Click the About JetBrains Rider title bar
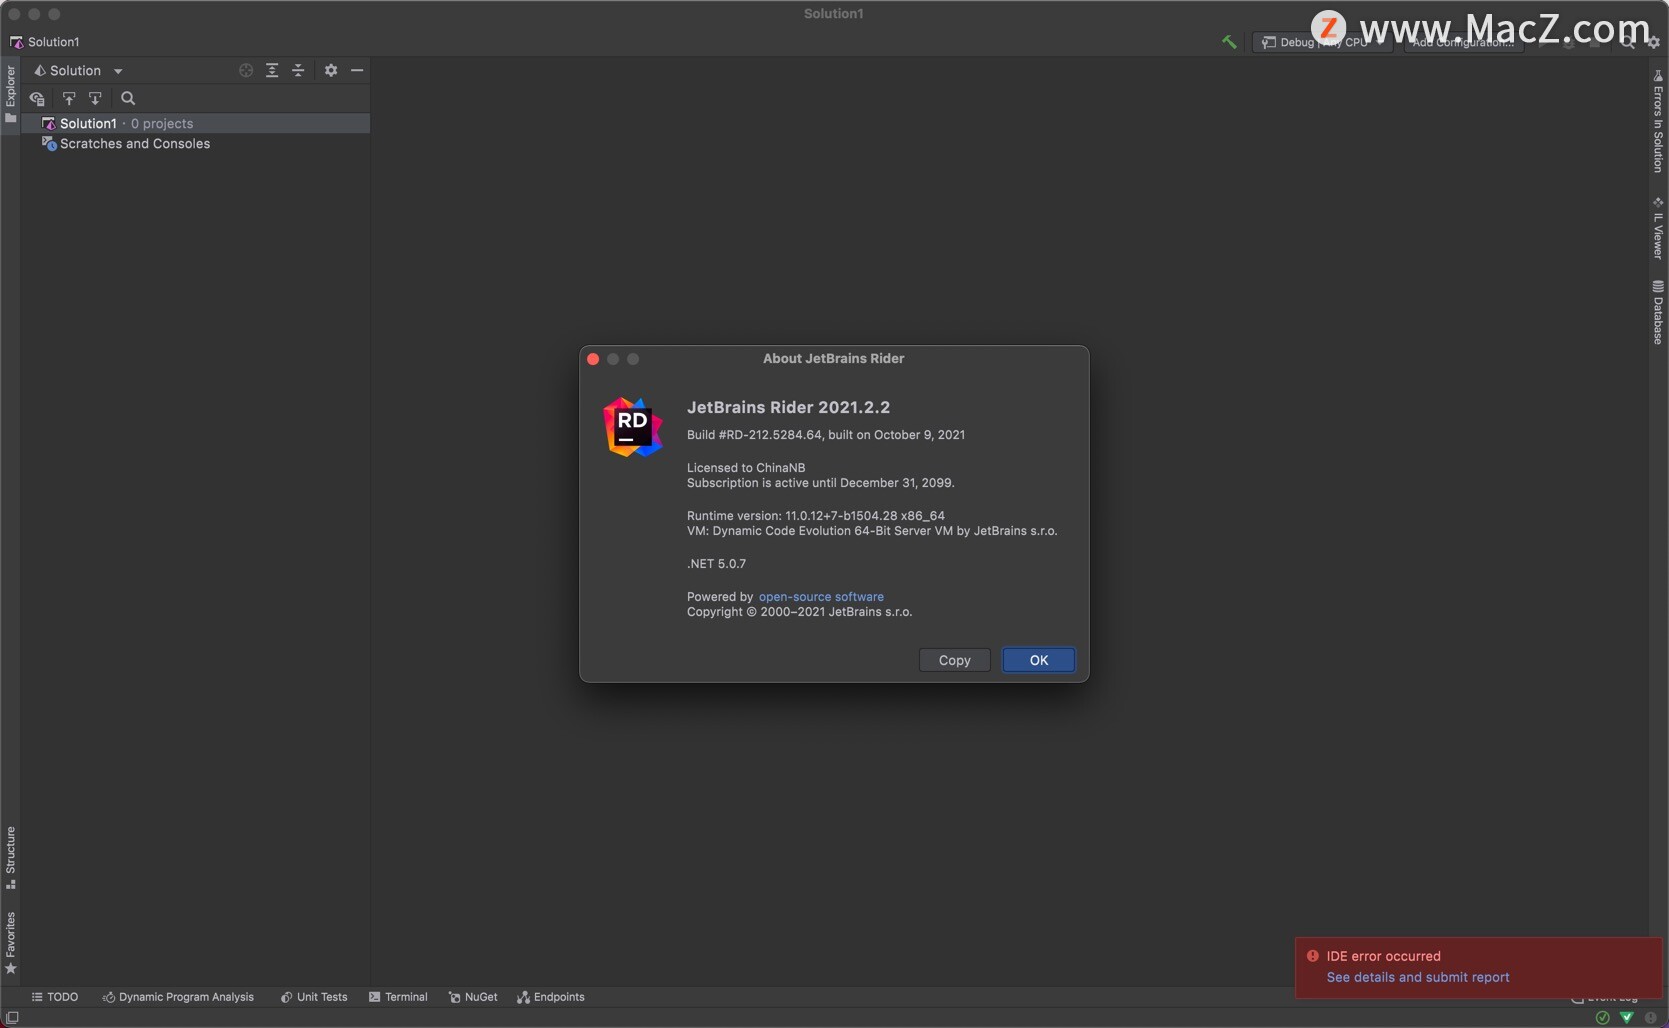Viewport: 1669px width, 1028px height. (x=834, y=358)
